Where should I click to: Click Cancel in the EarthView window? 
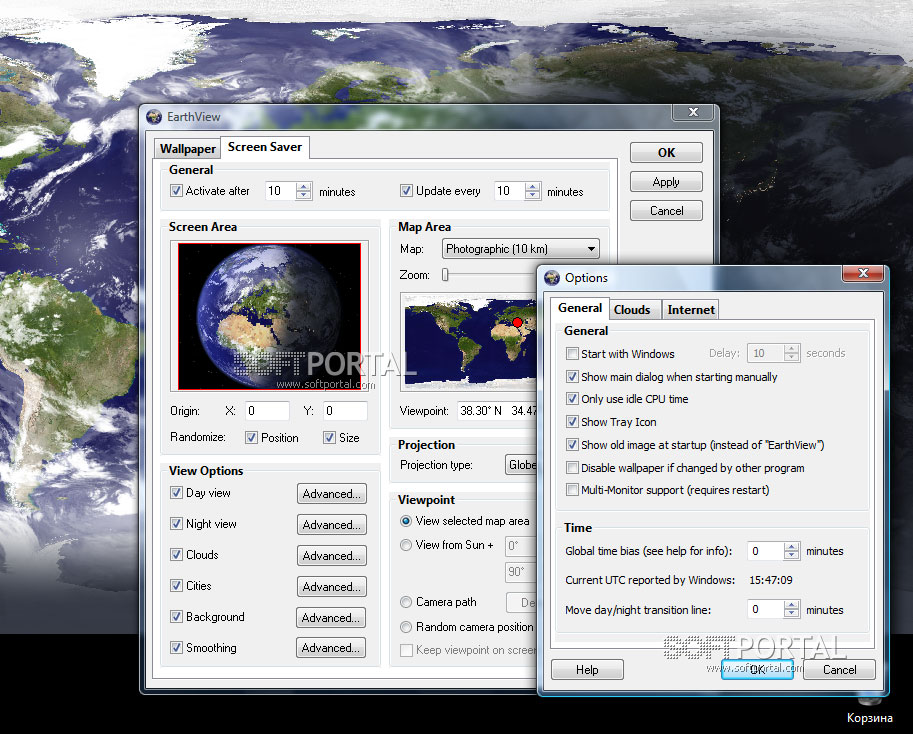(666, 211)
